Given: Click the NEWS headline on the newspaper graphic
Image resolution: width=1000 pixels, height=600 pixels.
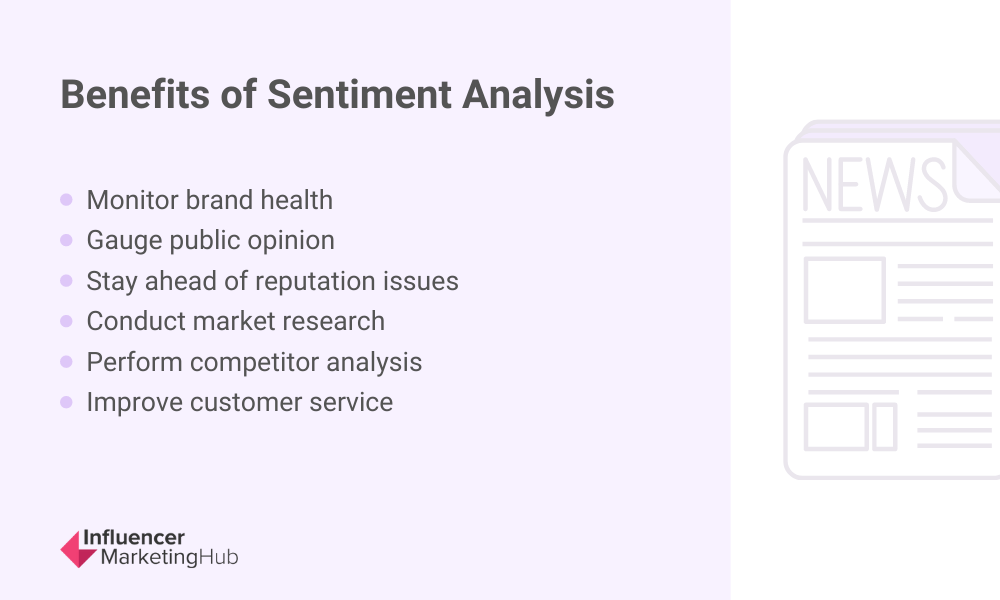Looking at the screenshot, I should point(874,185).
